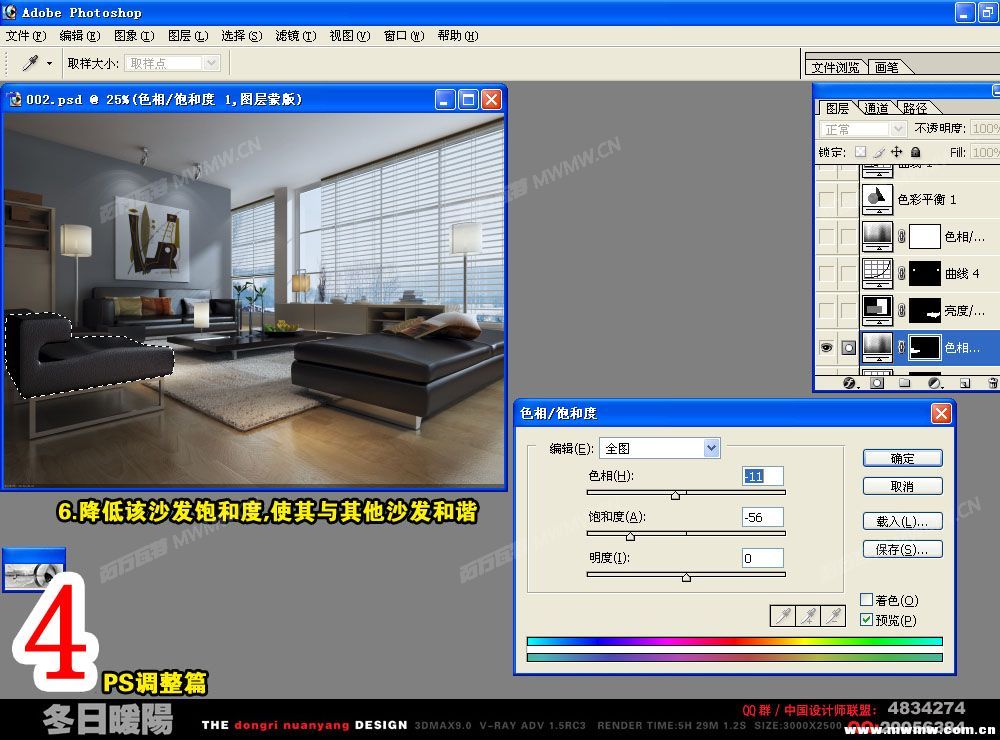Open the 取样大小 sample size dropdown
The height and width of the screenshot is (740, 1000).
click(x=173, y=63)
